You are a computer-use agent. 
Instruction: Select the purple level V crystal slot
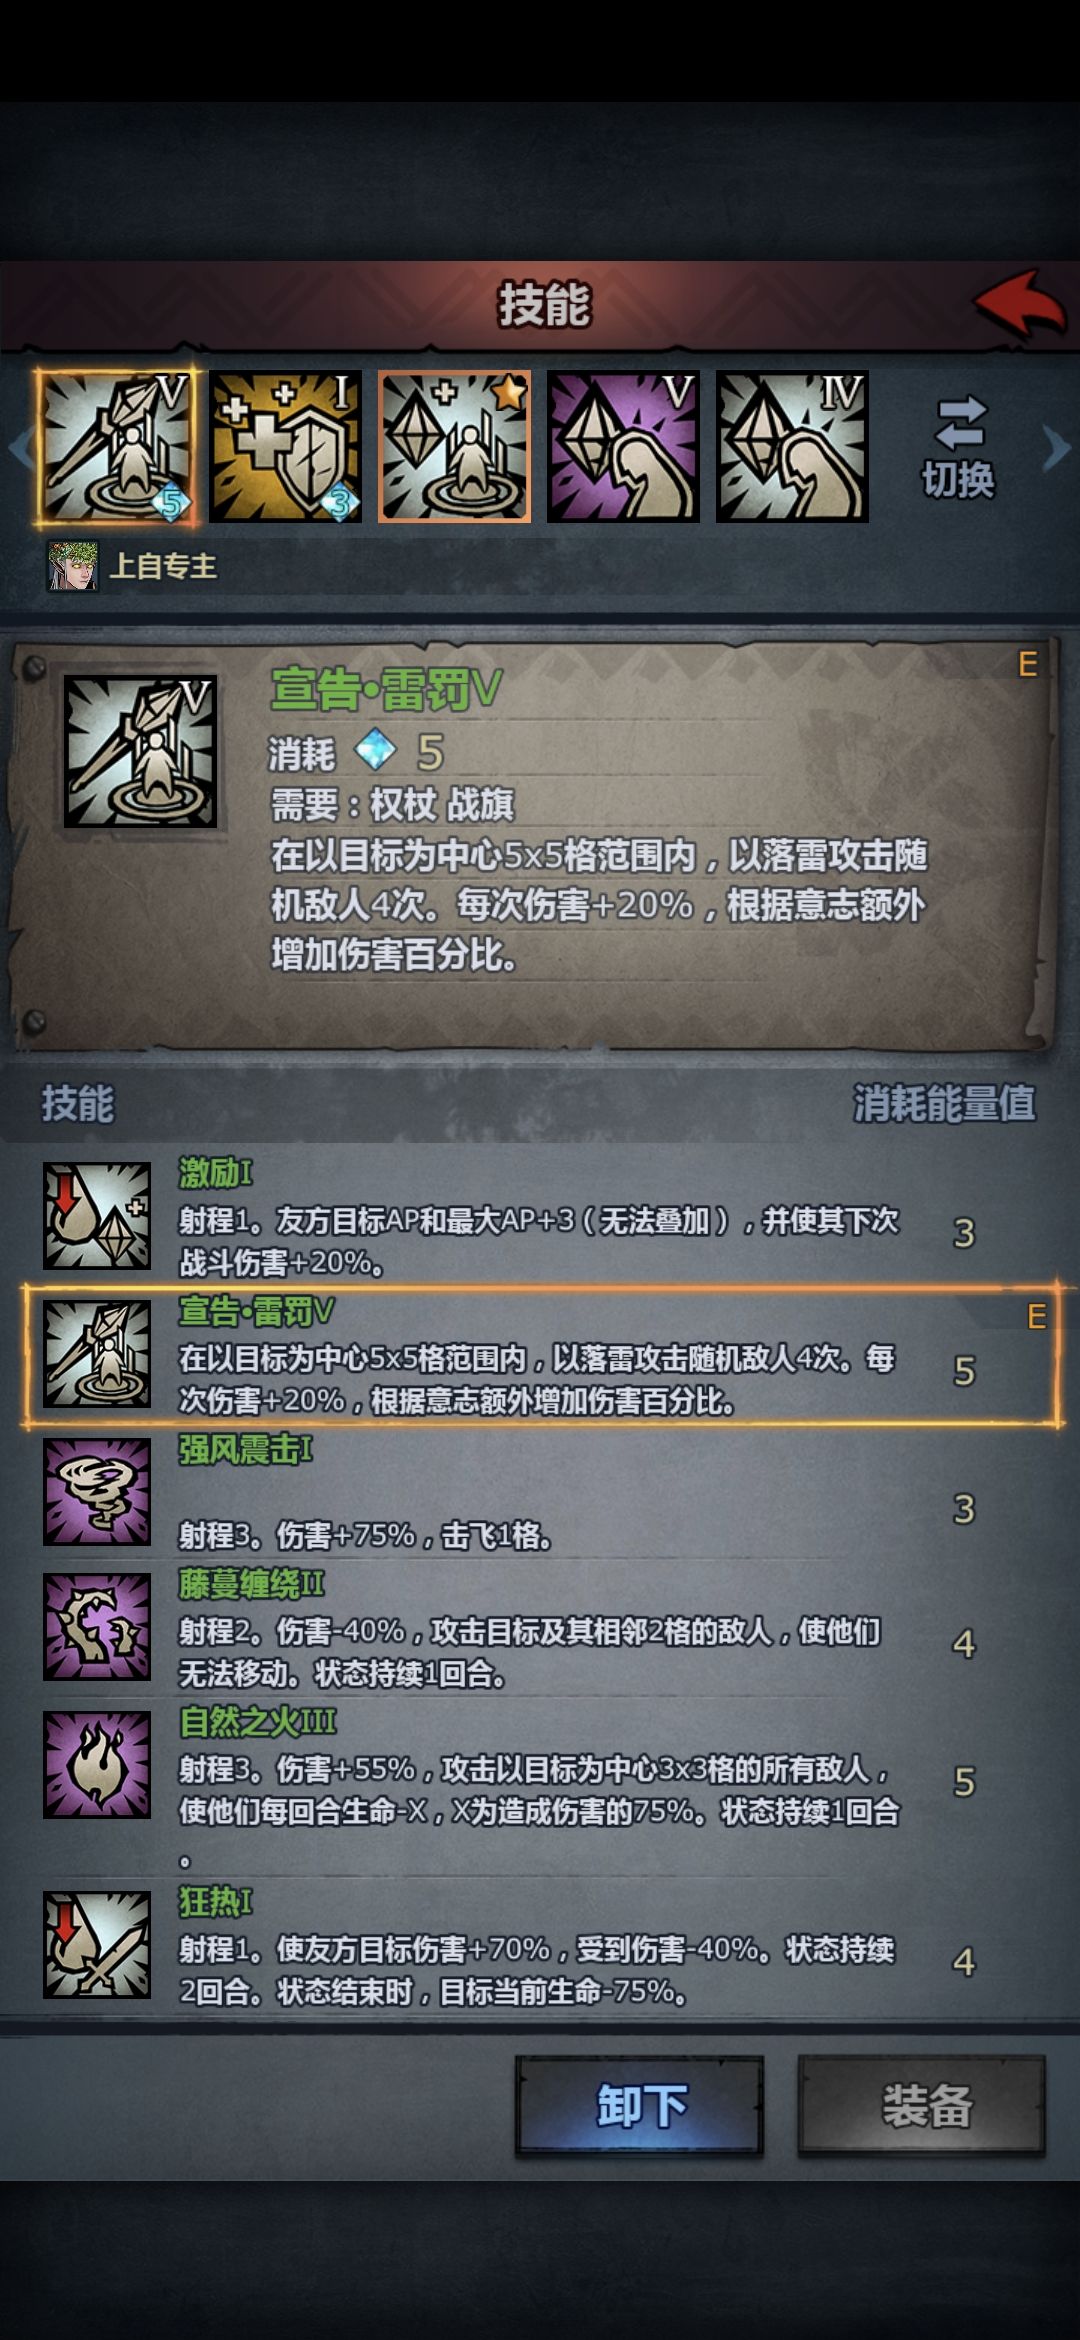[x=623, y=447]
